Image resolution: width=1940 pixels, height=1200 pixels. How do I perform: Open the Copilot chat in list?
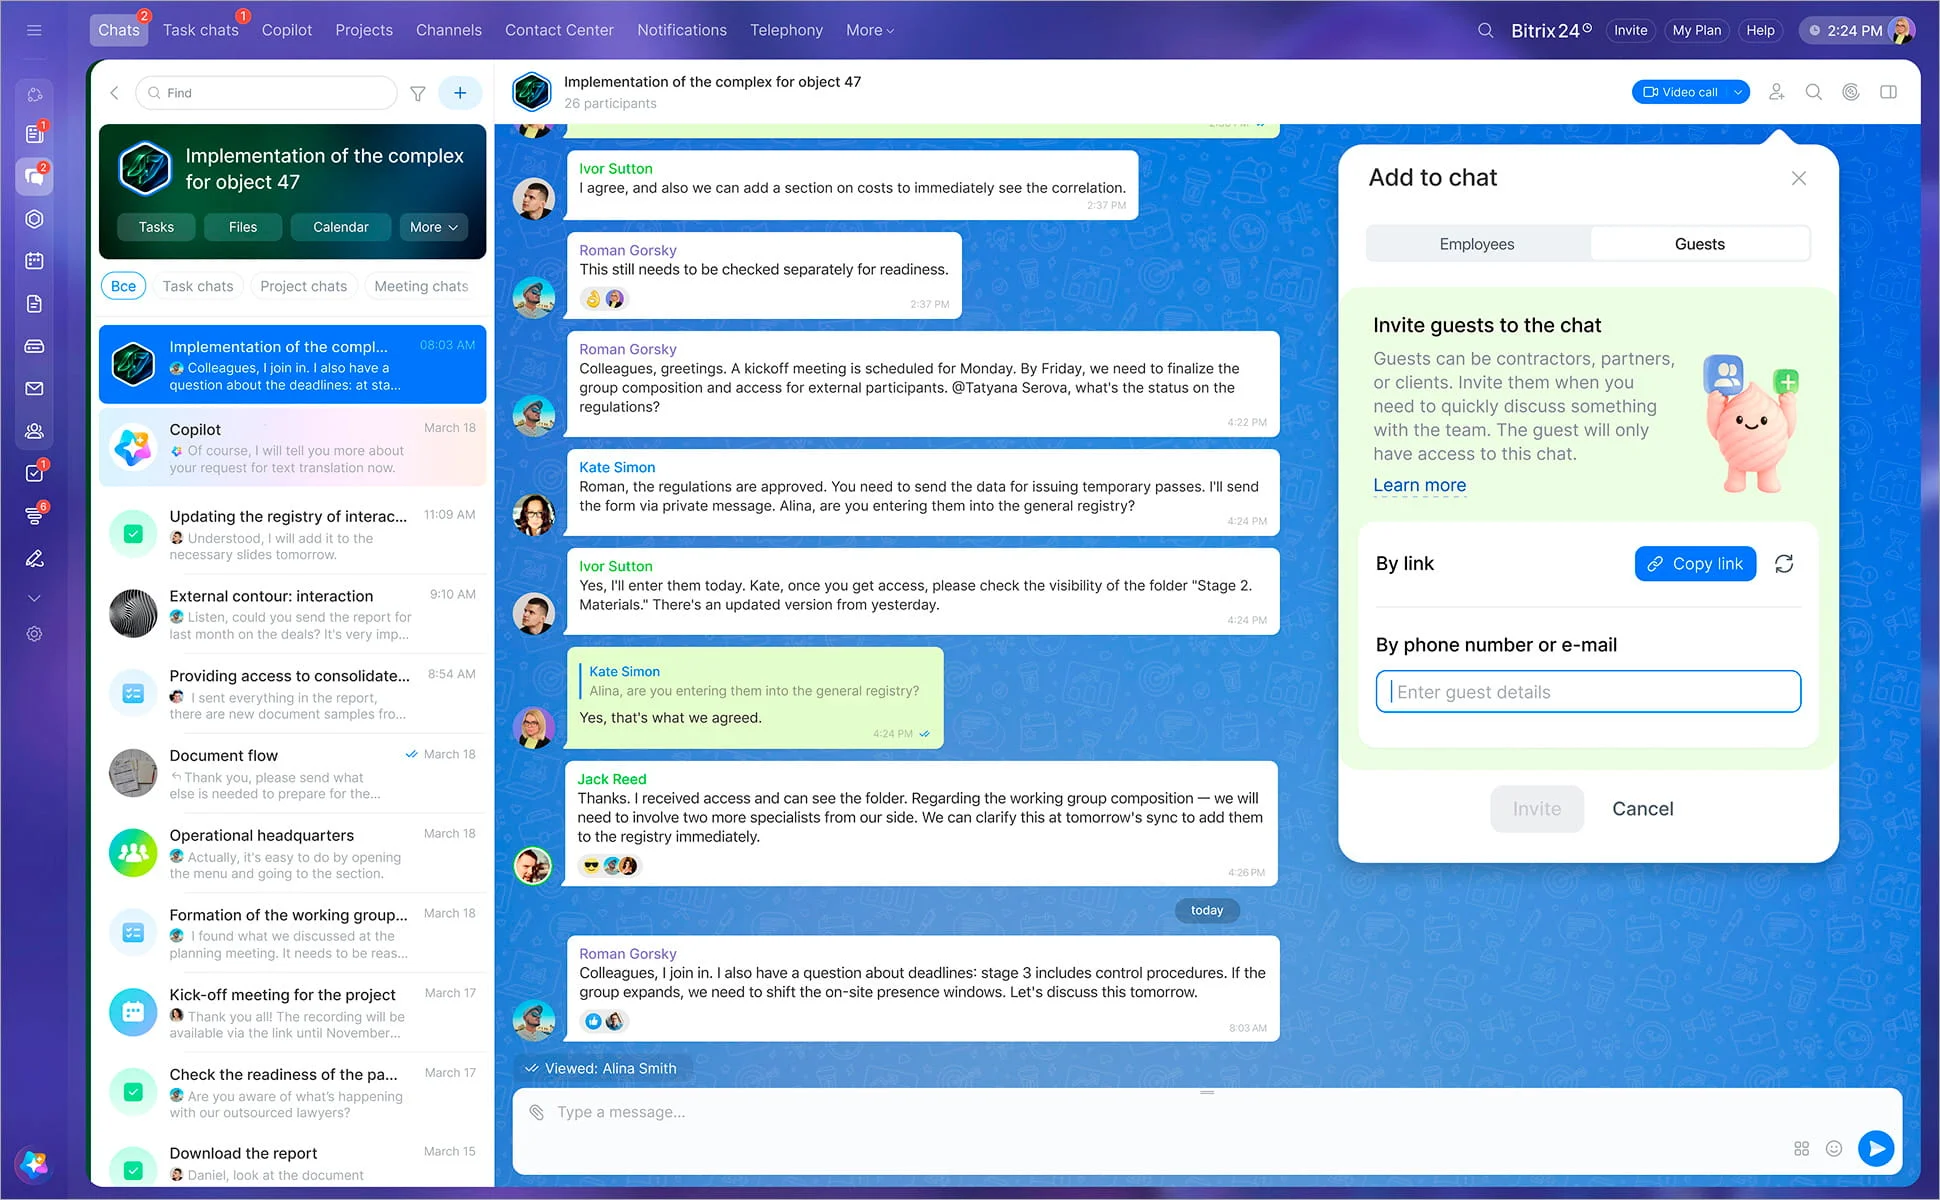292,448
